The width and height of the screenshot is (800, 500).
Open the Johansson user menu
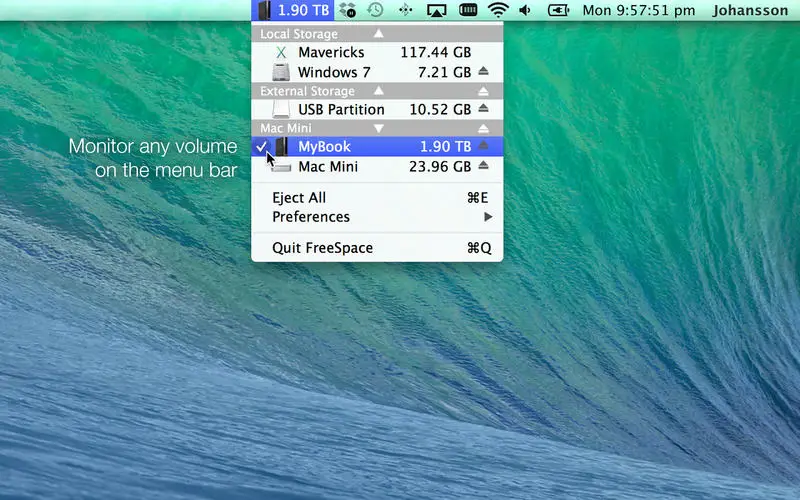coord(750,10)
